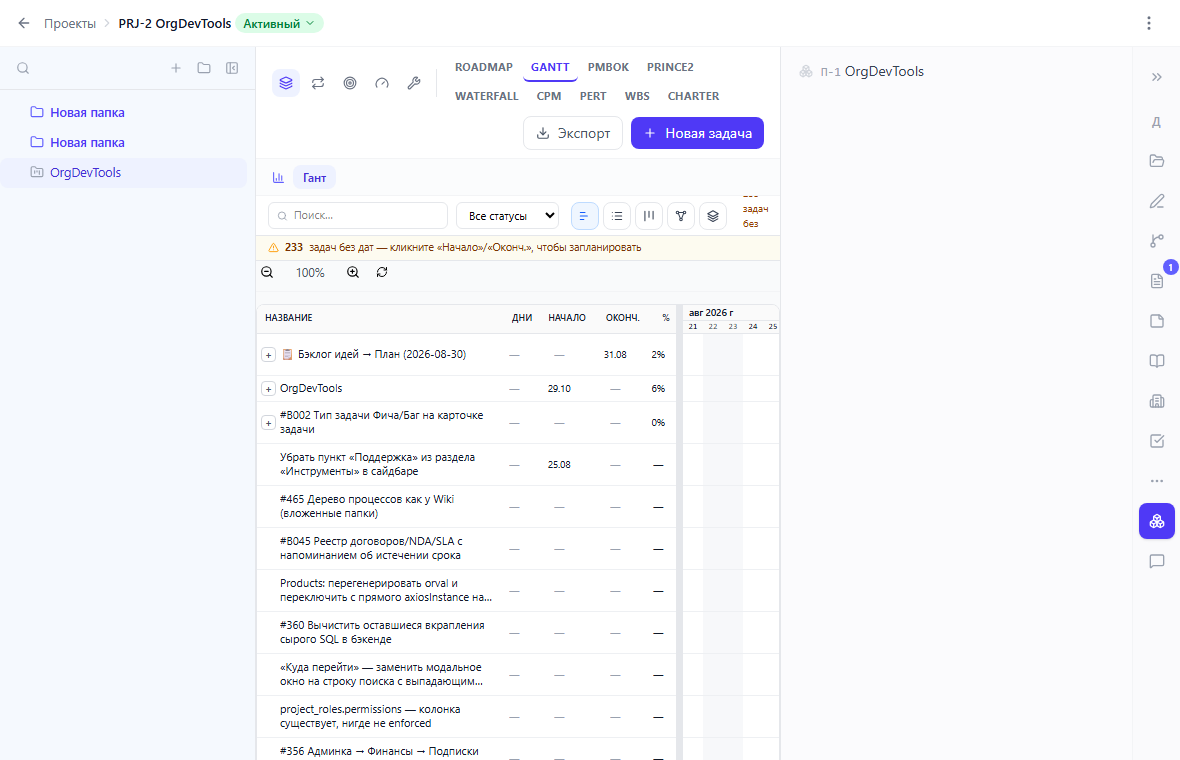The image size is (1180, 760).
Task: Expand the OrgDevTools task row
Action: coord(268,389)
